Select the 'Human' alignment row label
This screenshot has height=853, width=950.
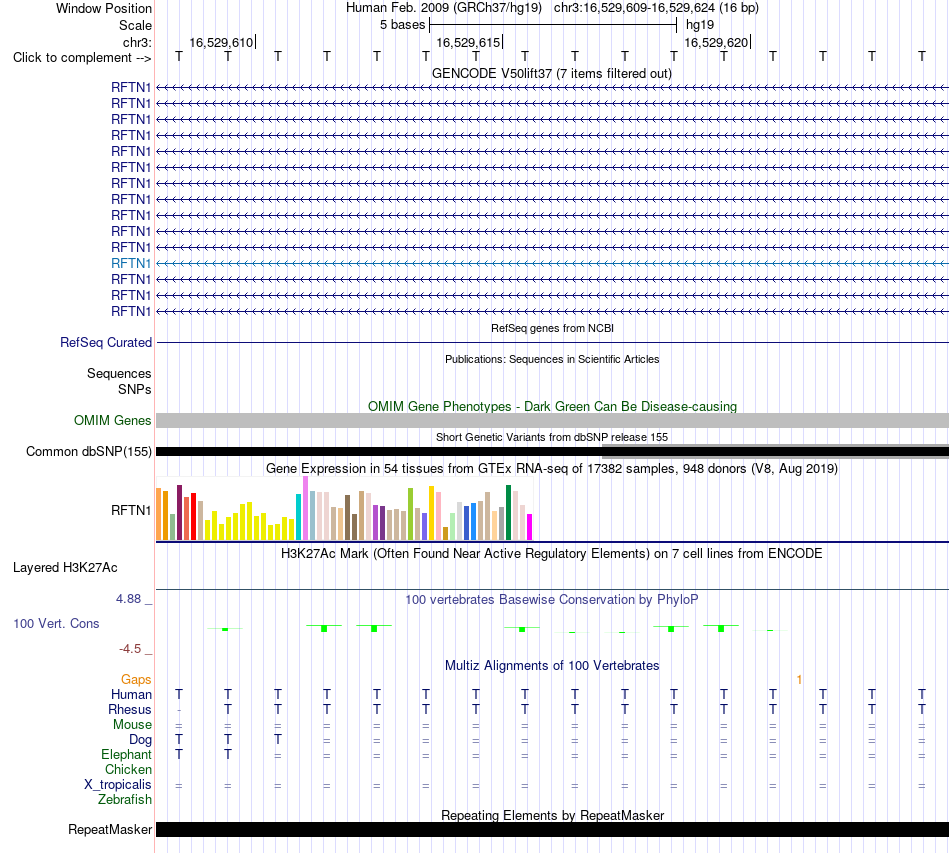[x=131, y=694]
